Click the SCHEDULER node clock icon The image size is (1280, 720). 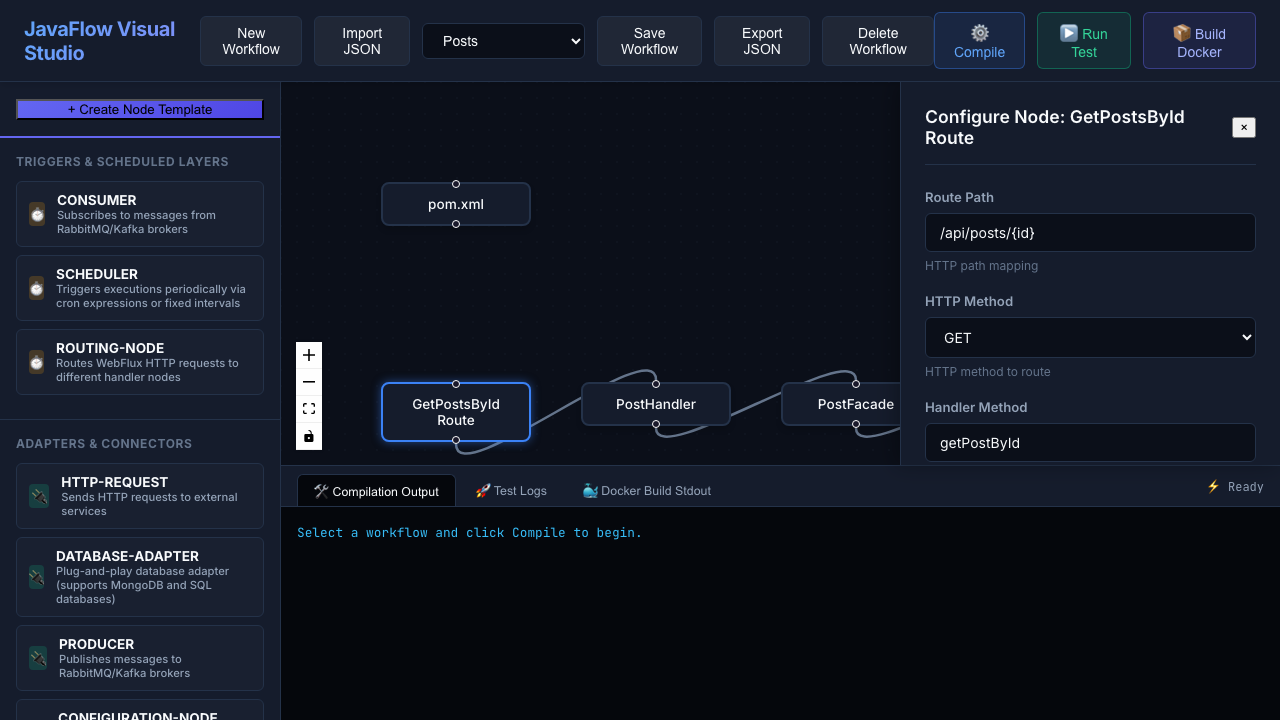(x=37, y=288)
